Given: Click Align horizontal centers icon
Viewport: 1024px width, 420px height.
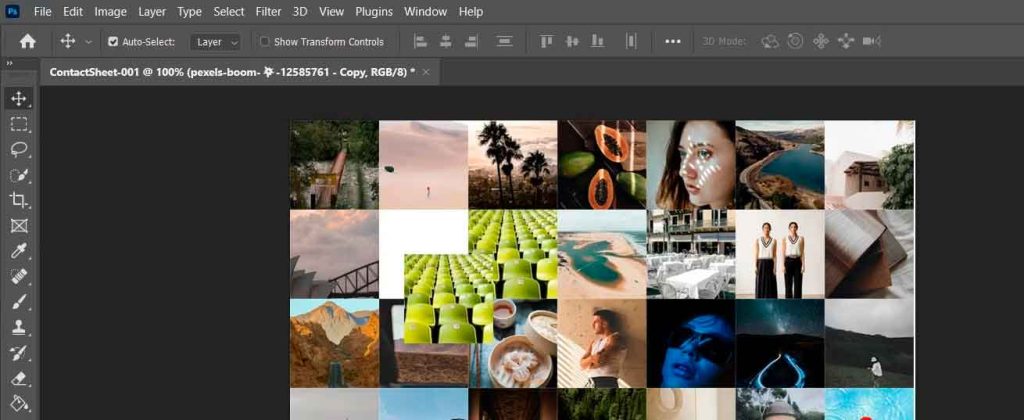Looking at the screenshot, I should (445, 42).
